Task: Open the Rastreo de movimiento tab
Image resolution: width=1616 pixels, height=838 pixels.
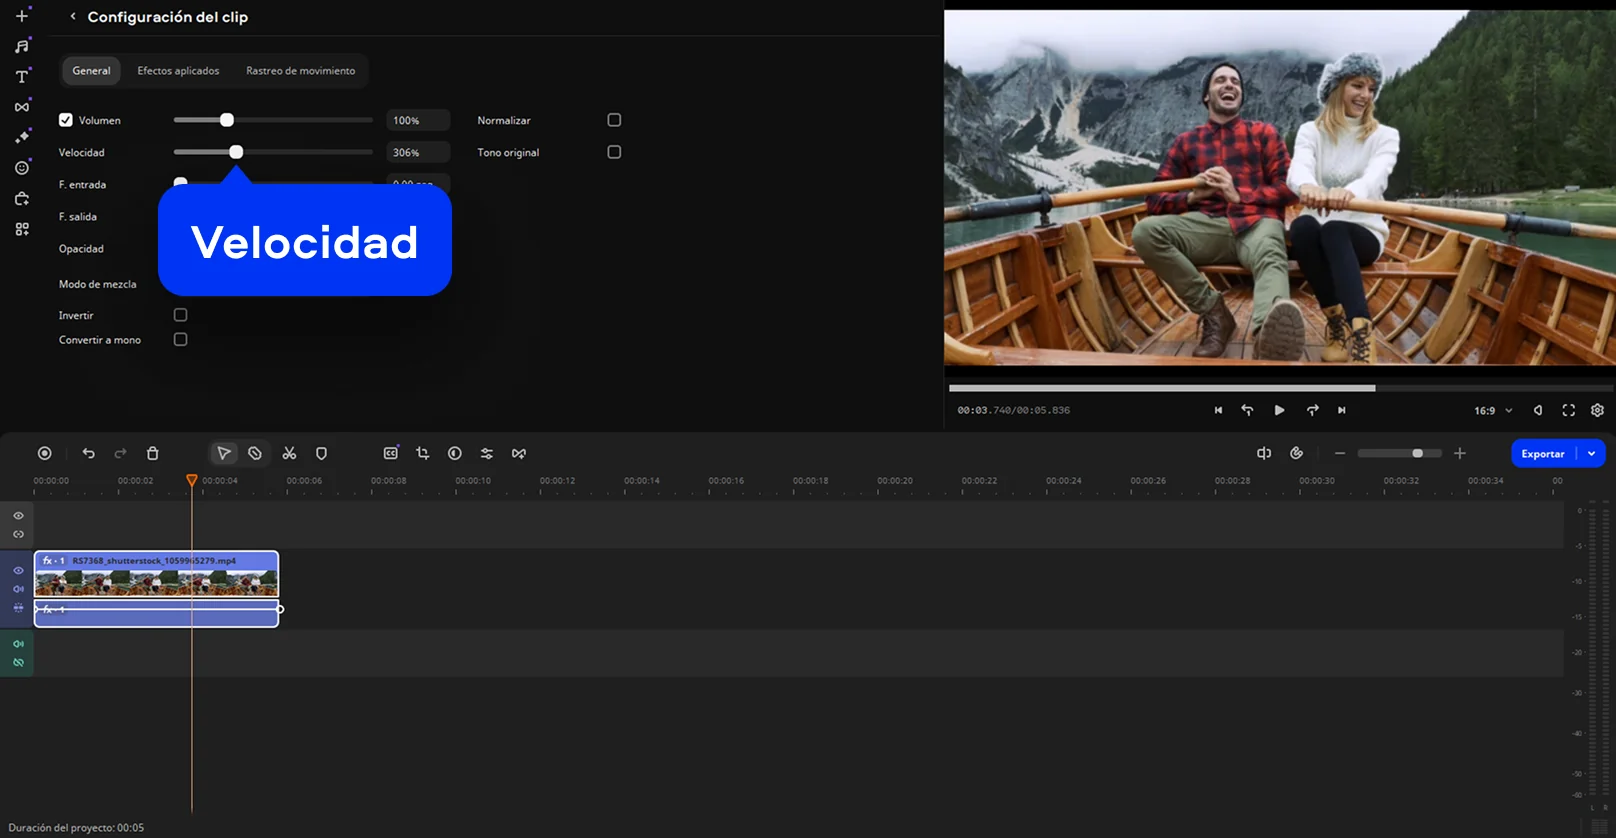Action: pyautogui.click(x=300, y=71)
